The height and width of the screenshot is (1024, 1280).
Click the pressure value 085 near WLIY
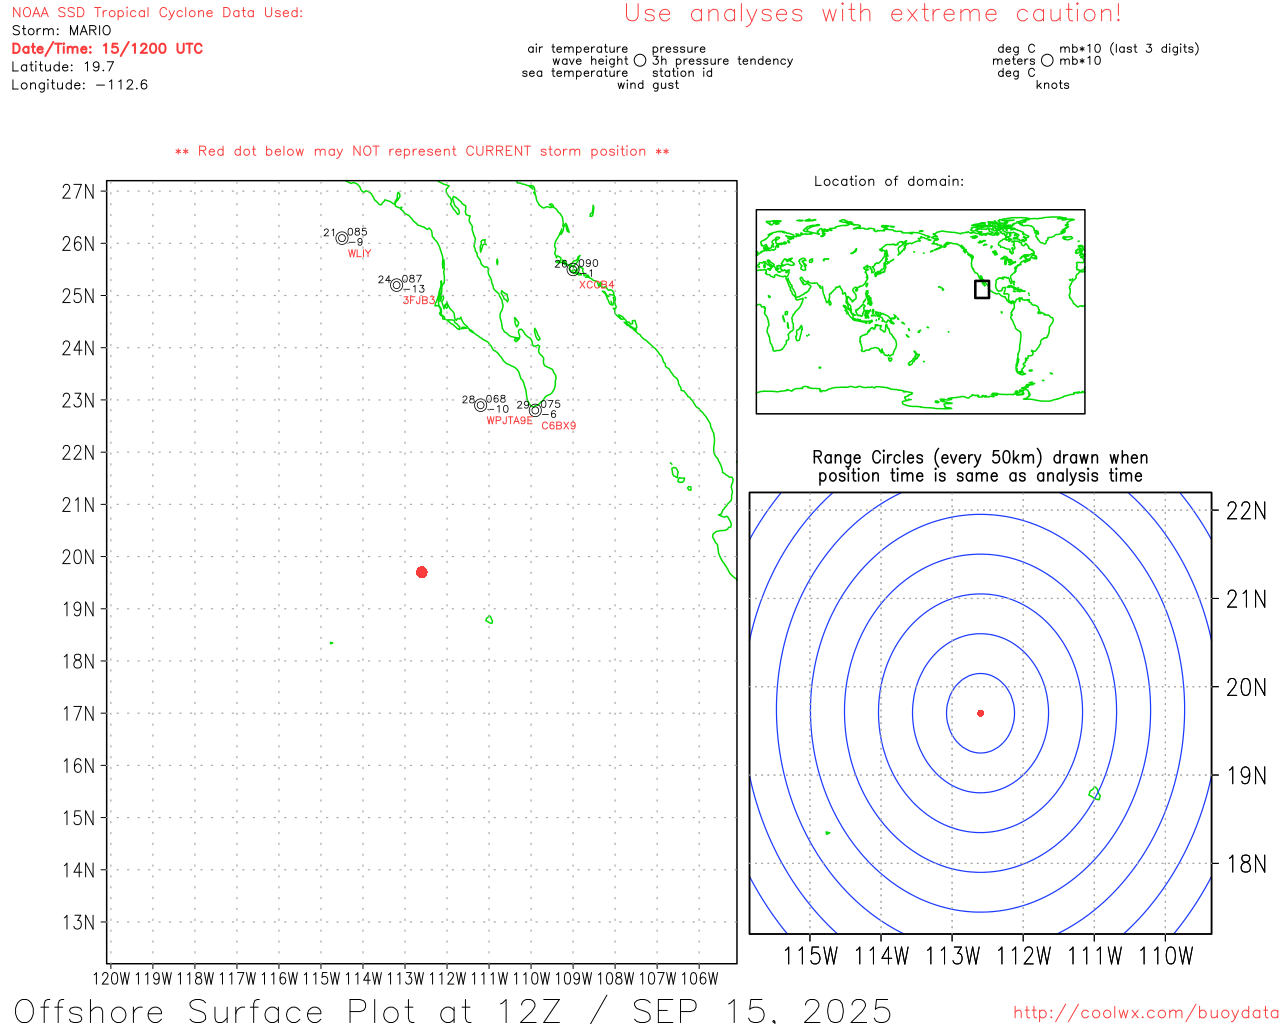pyautogui.click(x=357, y=232)
